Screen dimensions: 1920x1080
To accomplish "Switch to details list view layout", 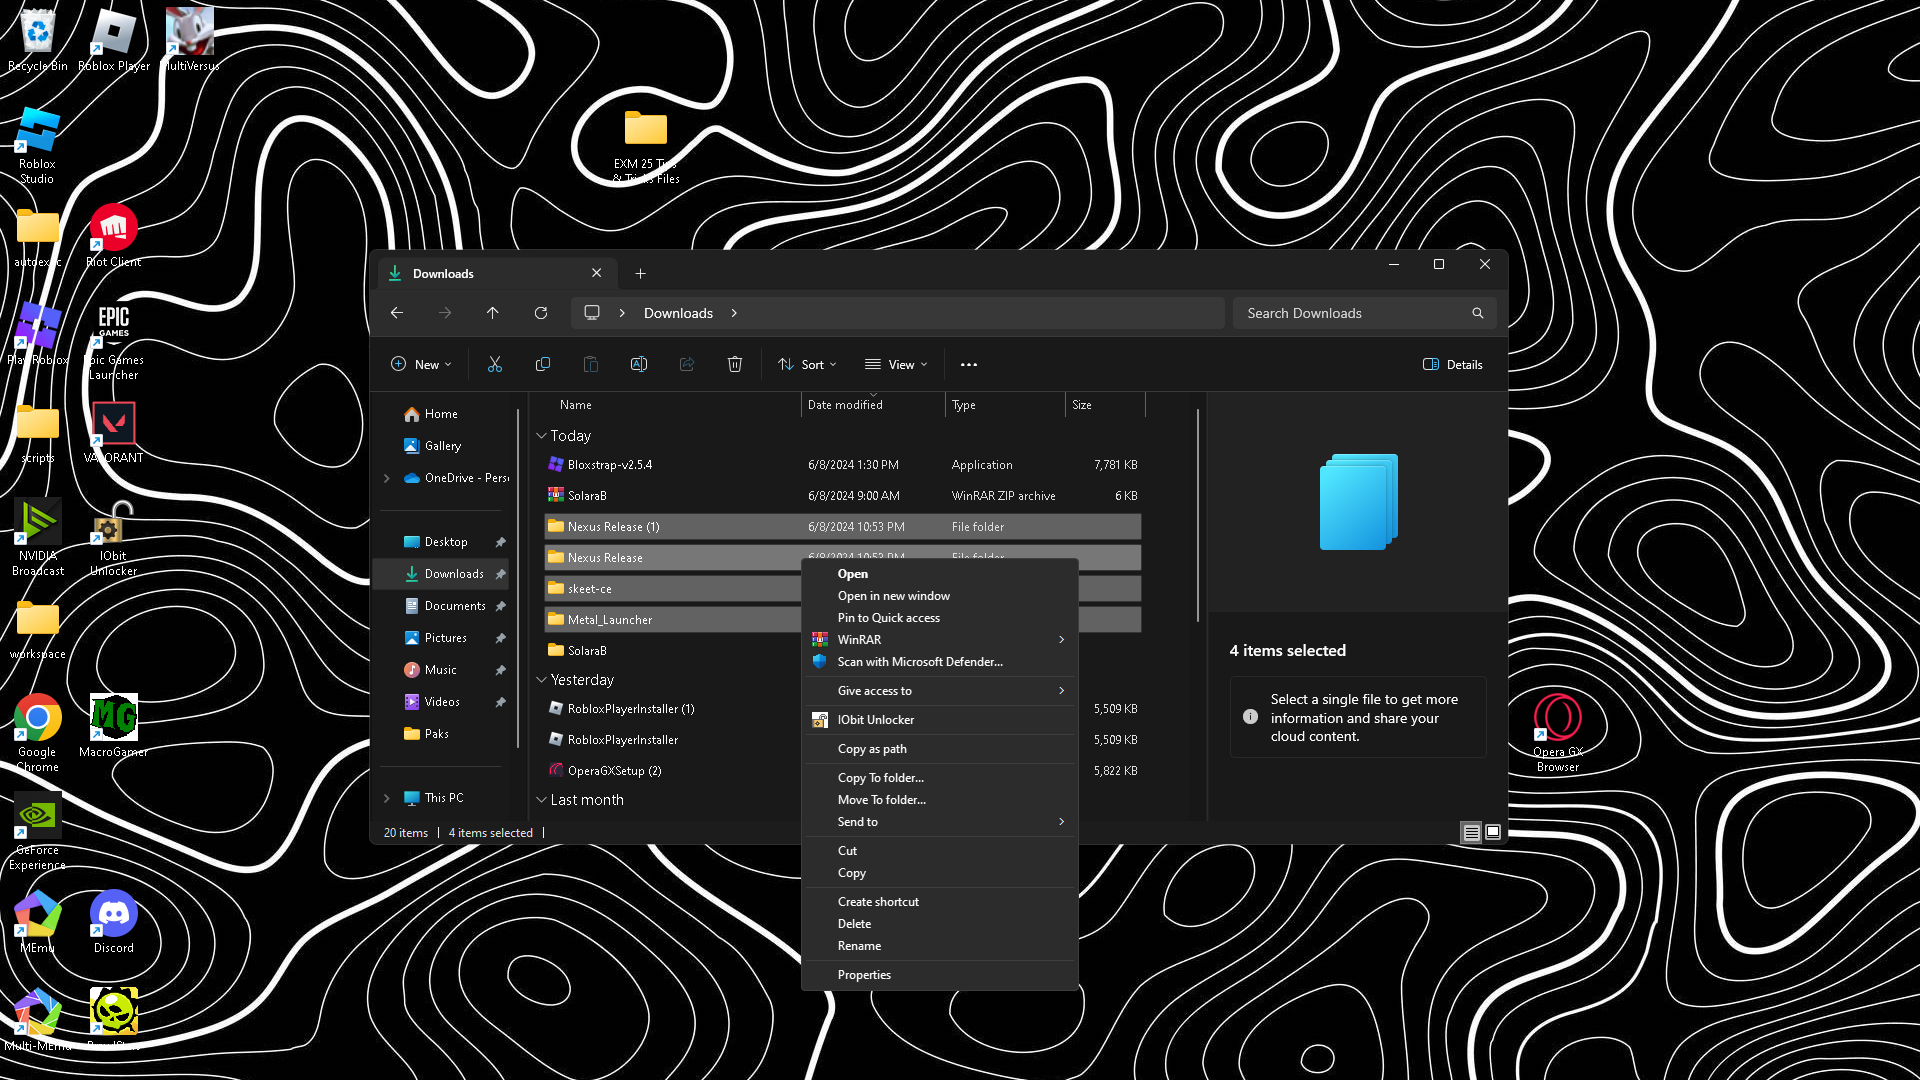I will point(1471,832).
